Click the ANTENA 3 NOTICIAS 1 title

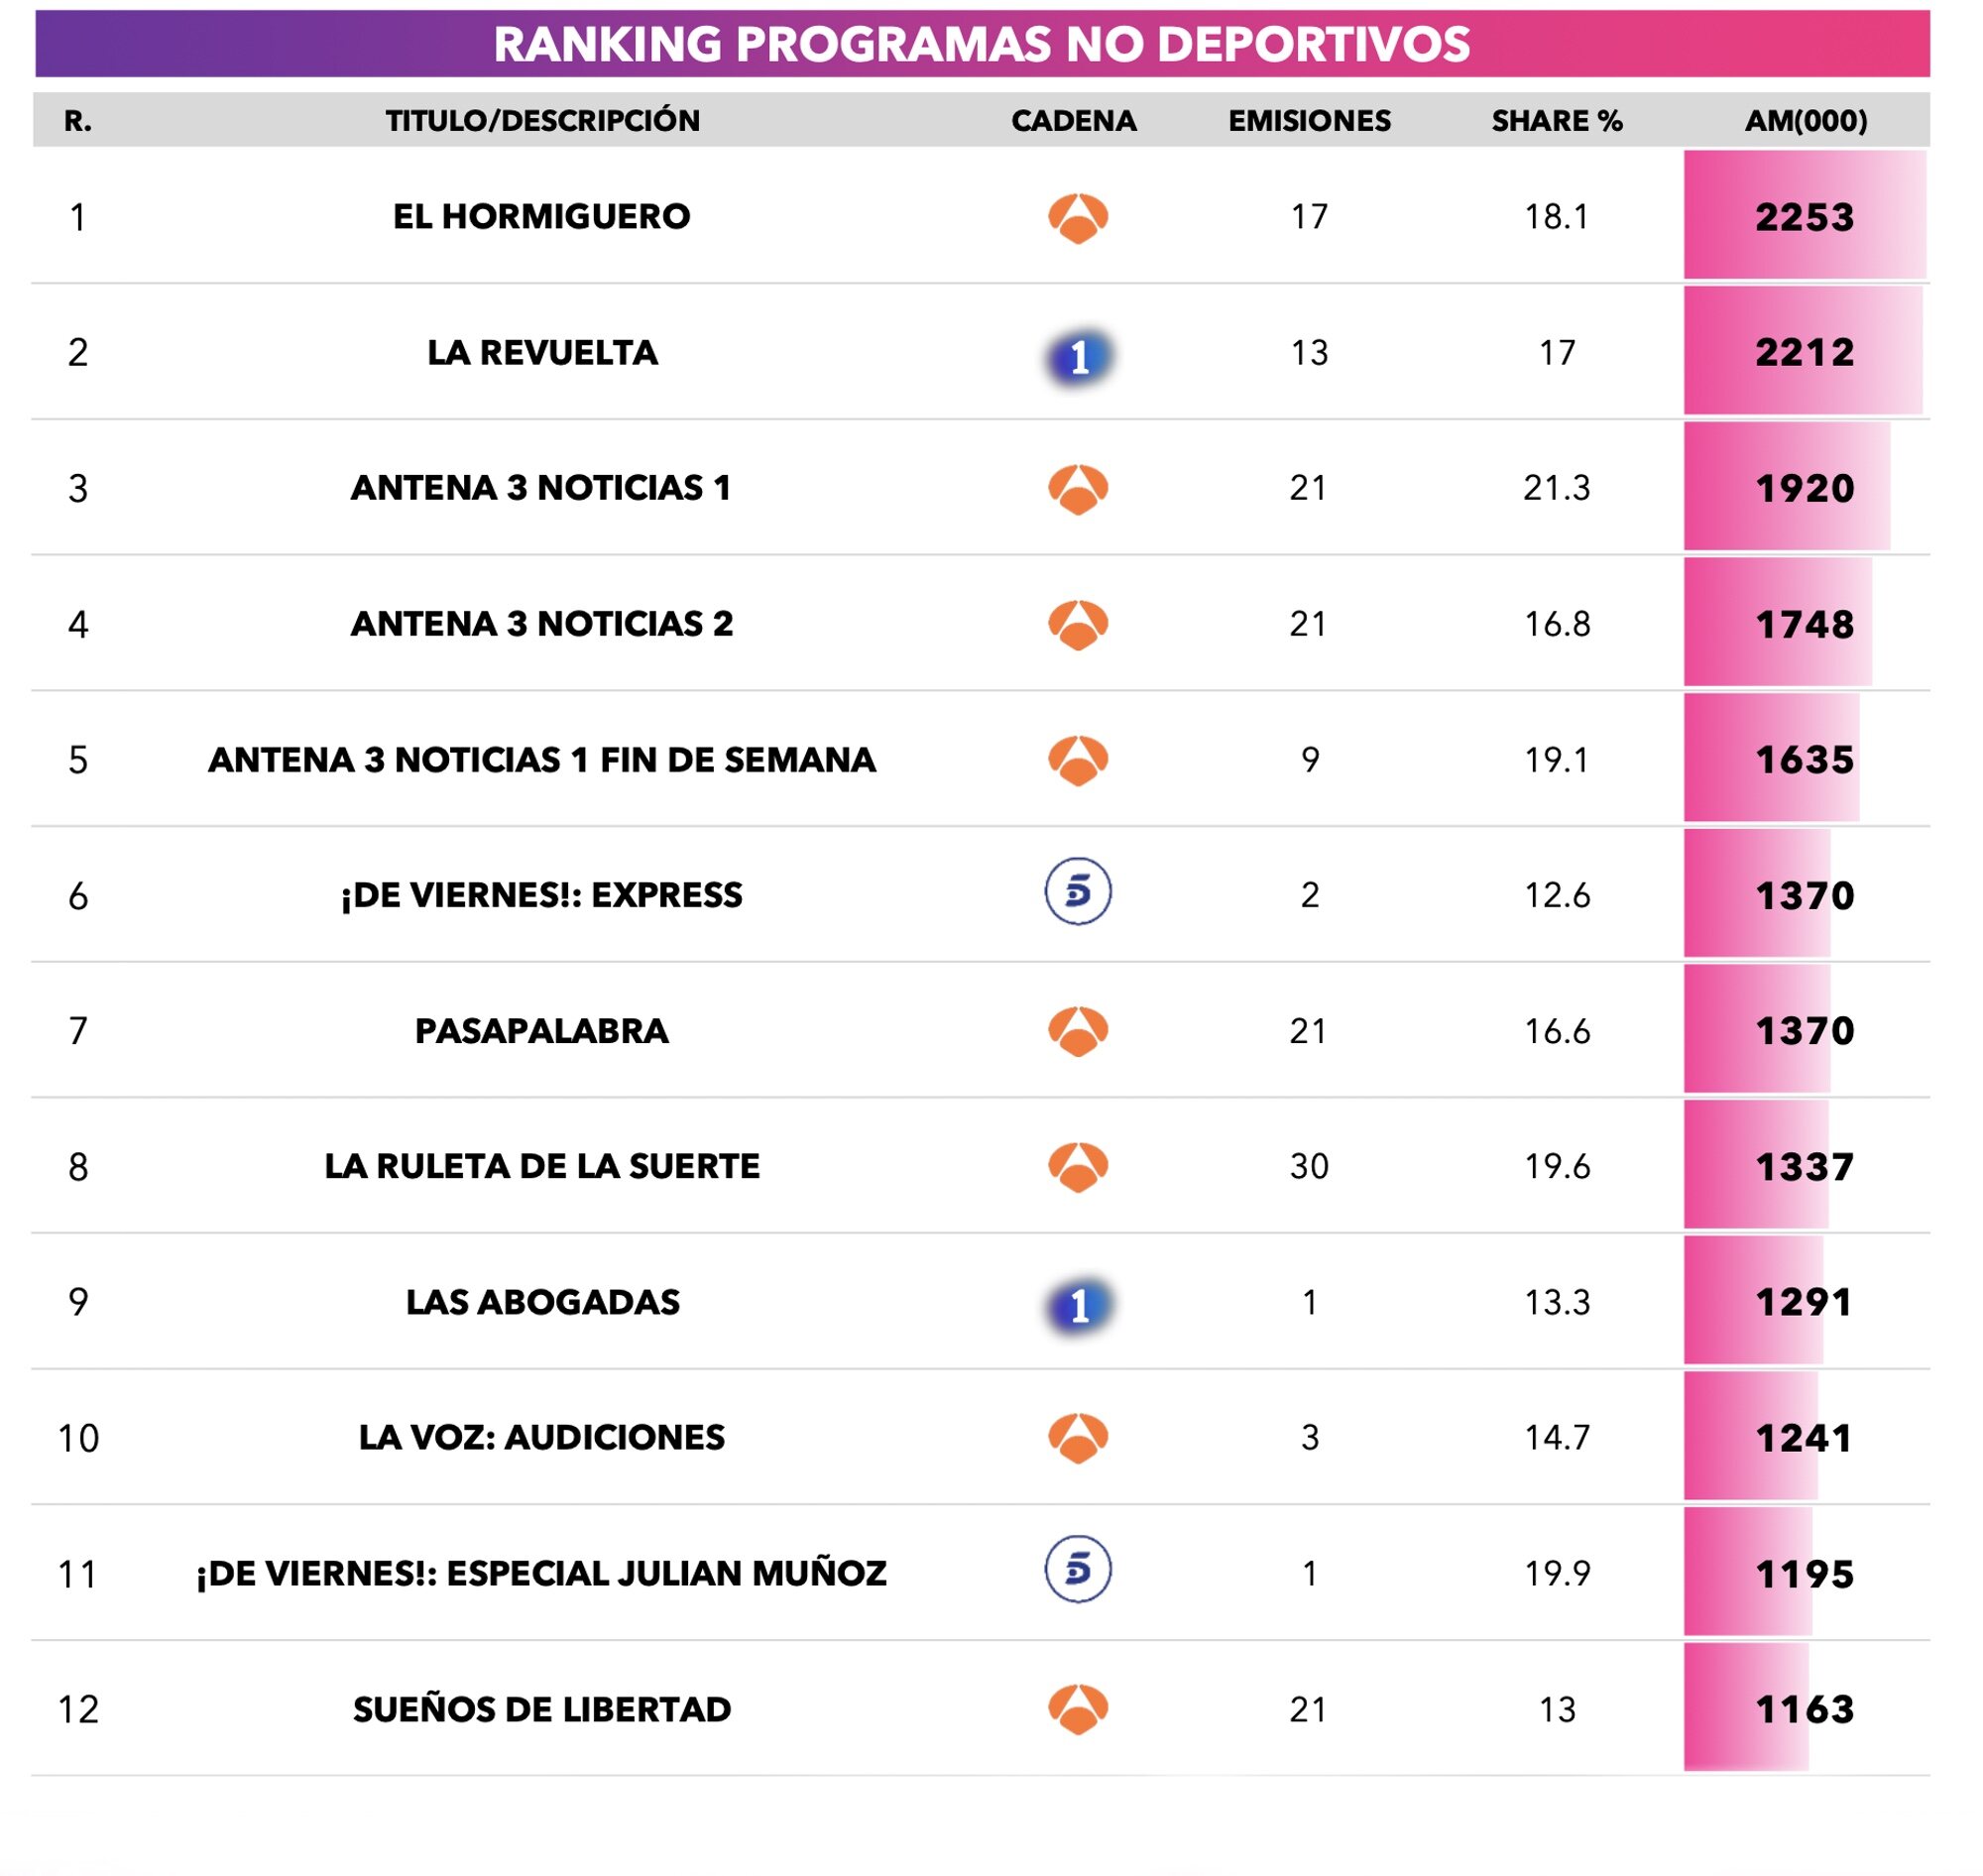tap(541, 488)
